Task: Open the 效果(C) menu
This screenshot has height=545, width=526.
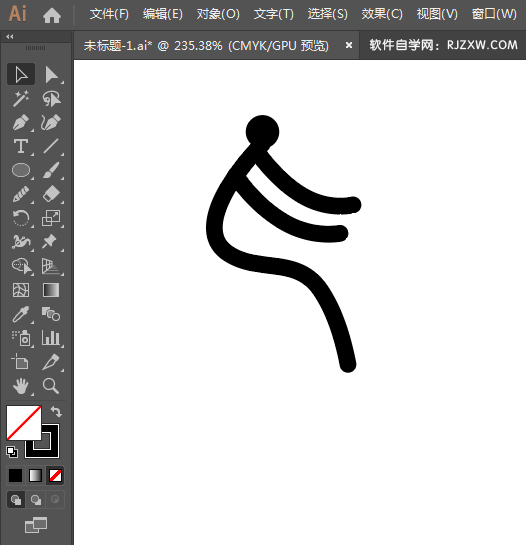Action: (382, 14)
